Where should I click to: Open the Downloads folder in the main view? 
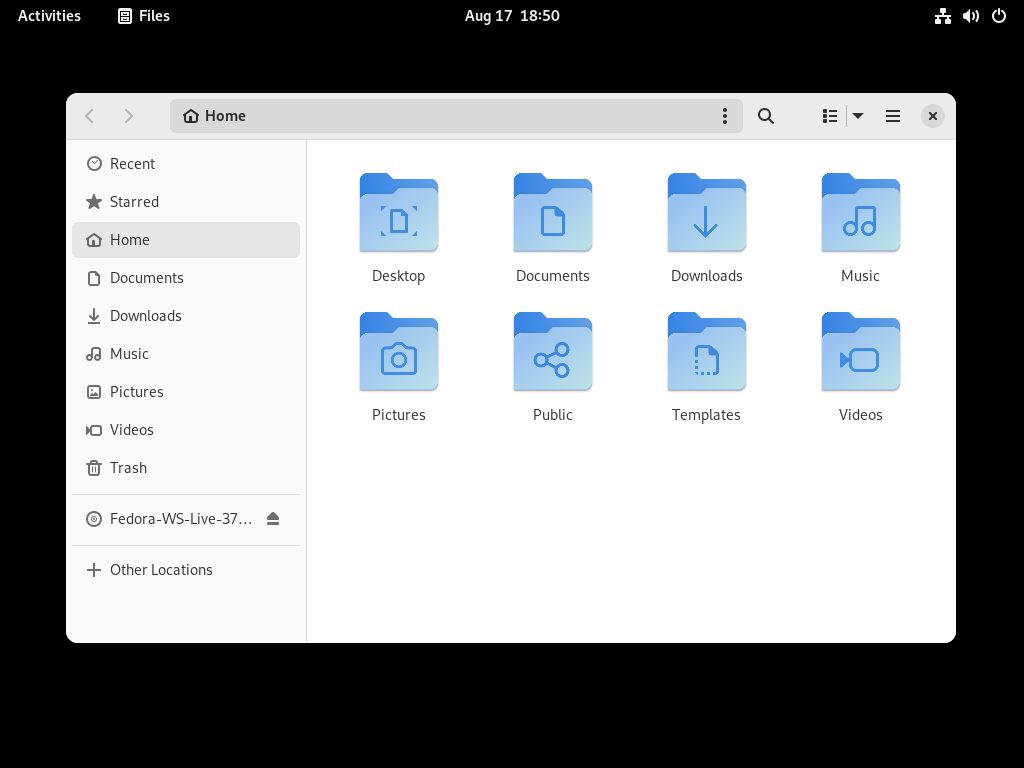[x=707, y=213]
